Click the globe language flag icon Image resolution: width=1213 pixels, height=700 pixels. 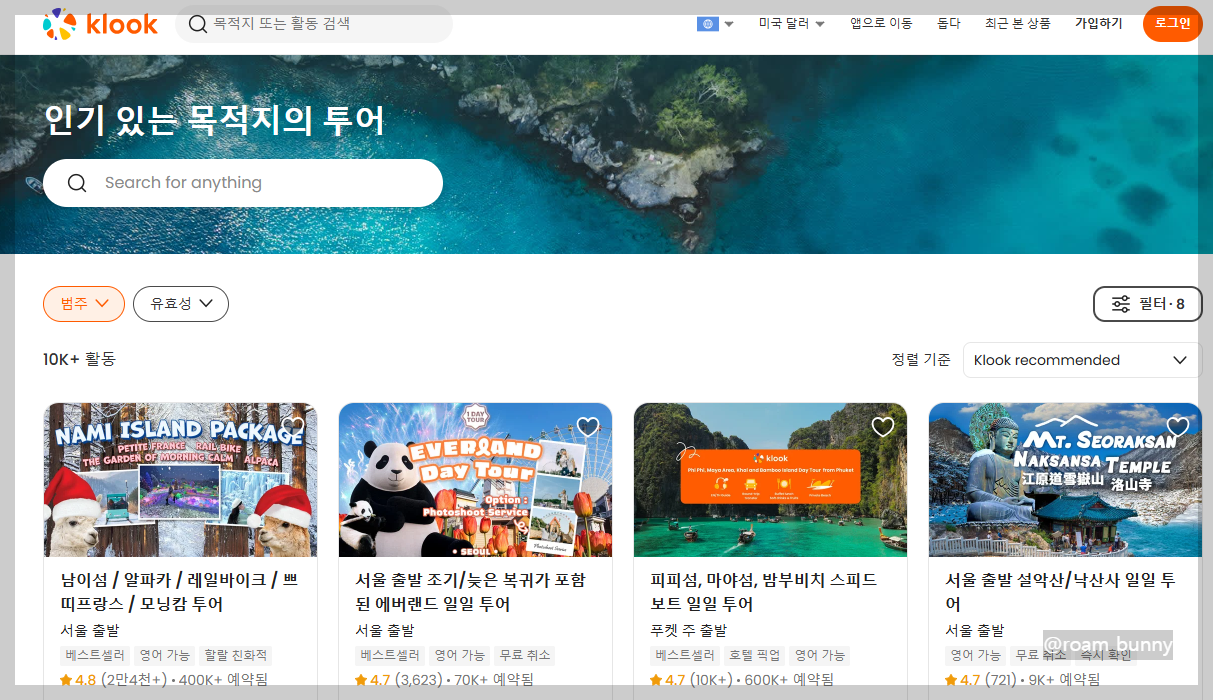click(708, 24)
